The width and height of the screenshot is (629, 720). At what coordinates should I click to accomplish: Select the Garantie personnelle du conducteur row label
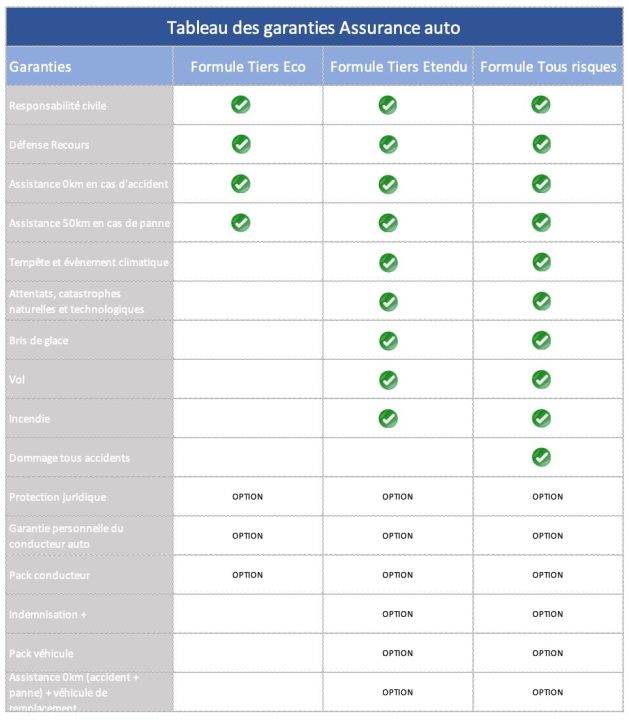[x=66, y=535]
